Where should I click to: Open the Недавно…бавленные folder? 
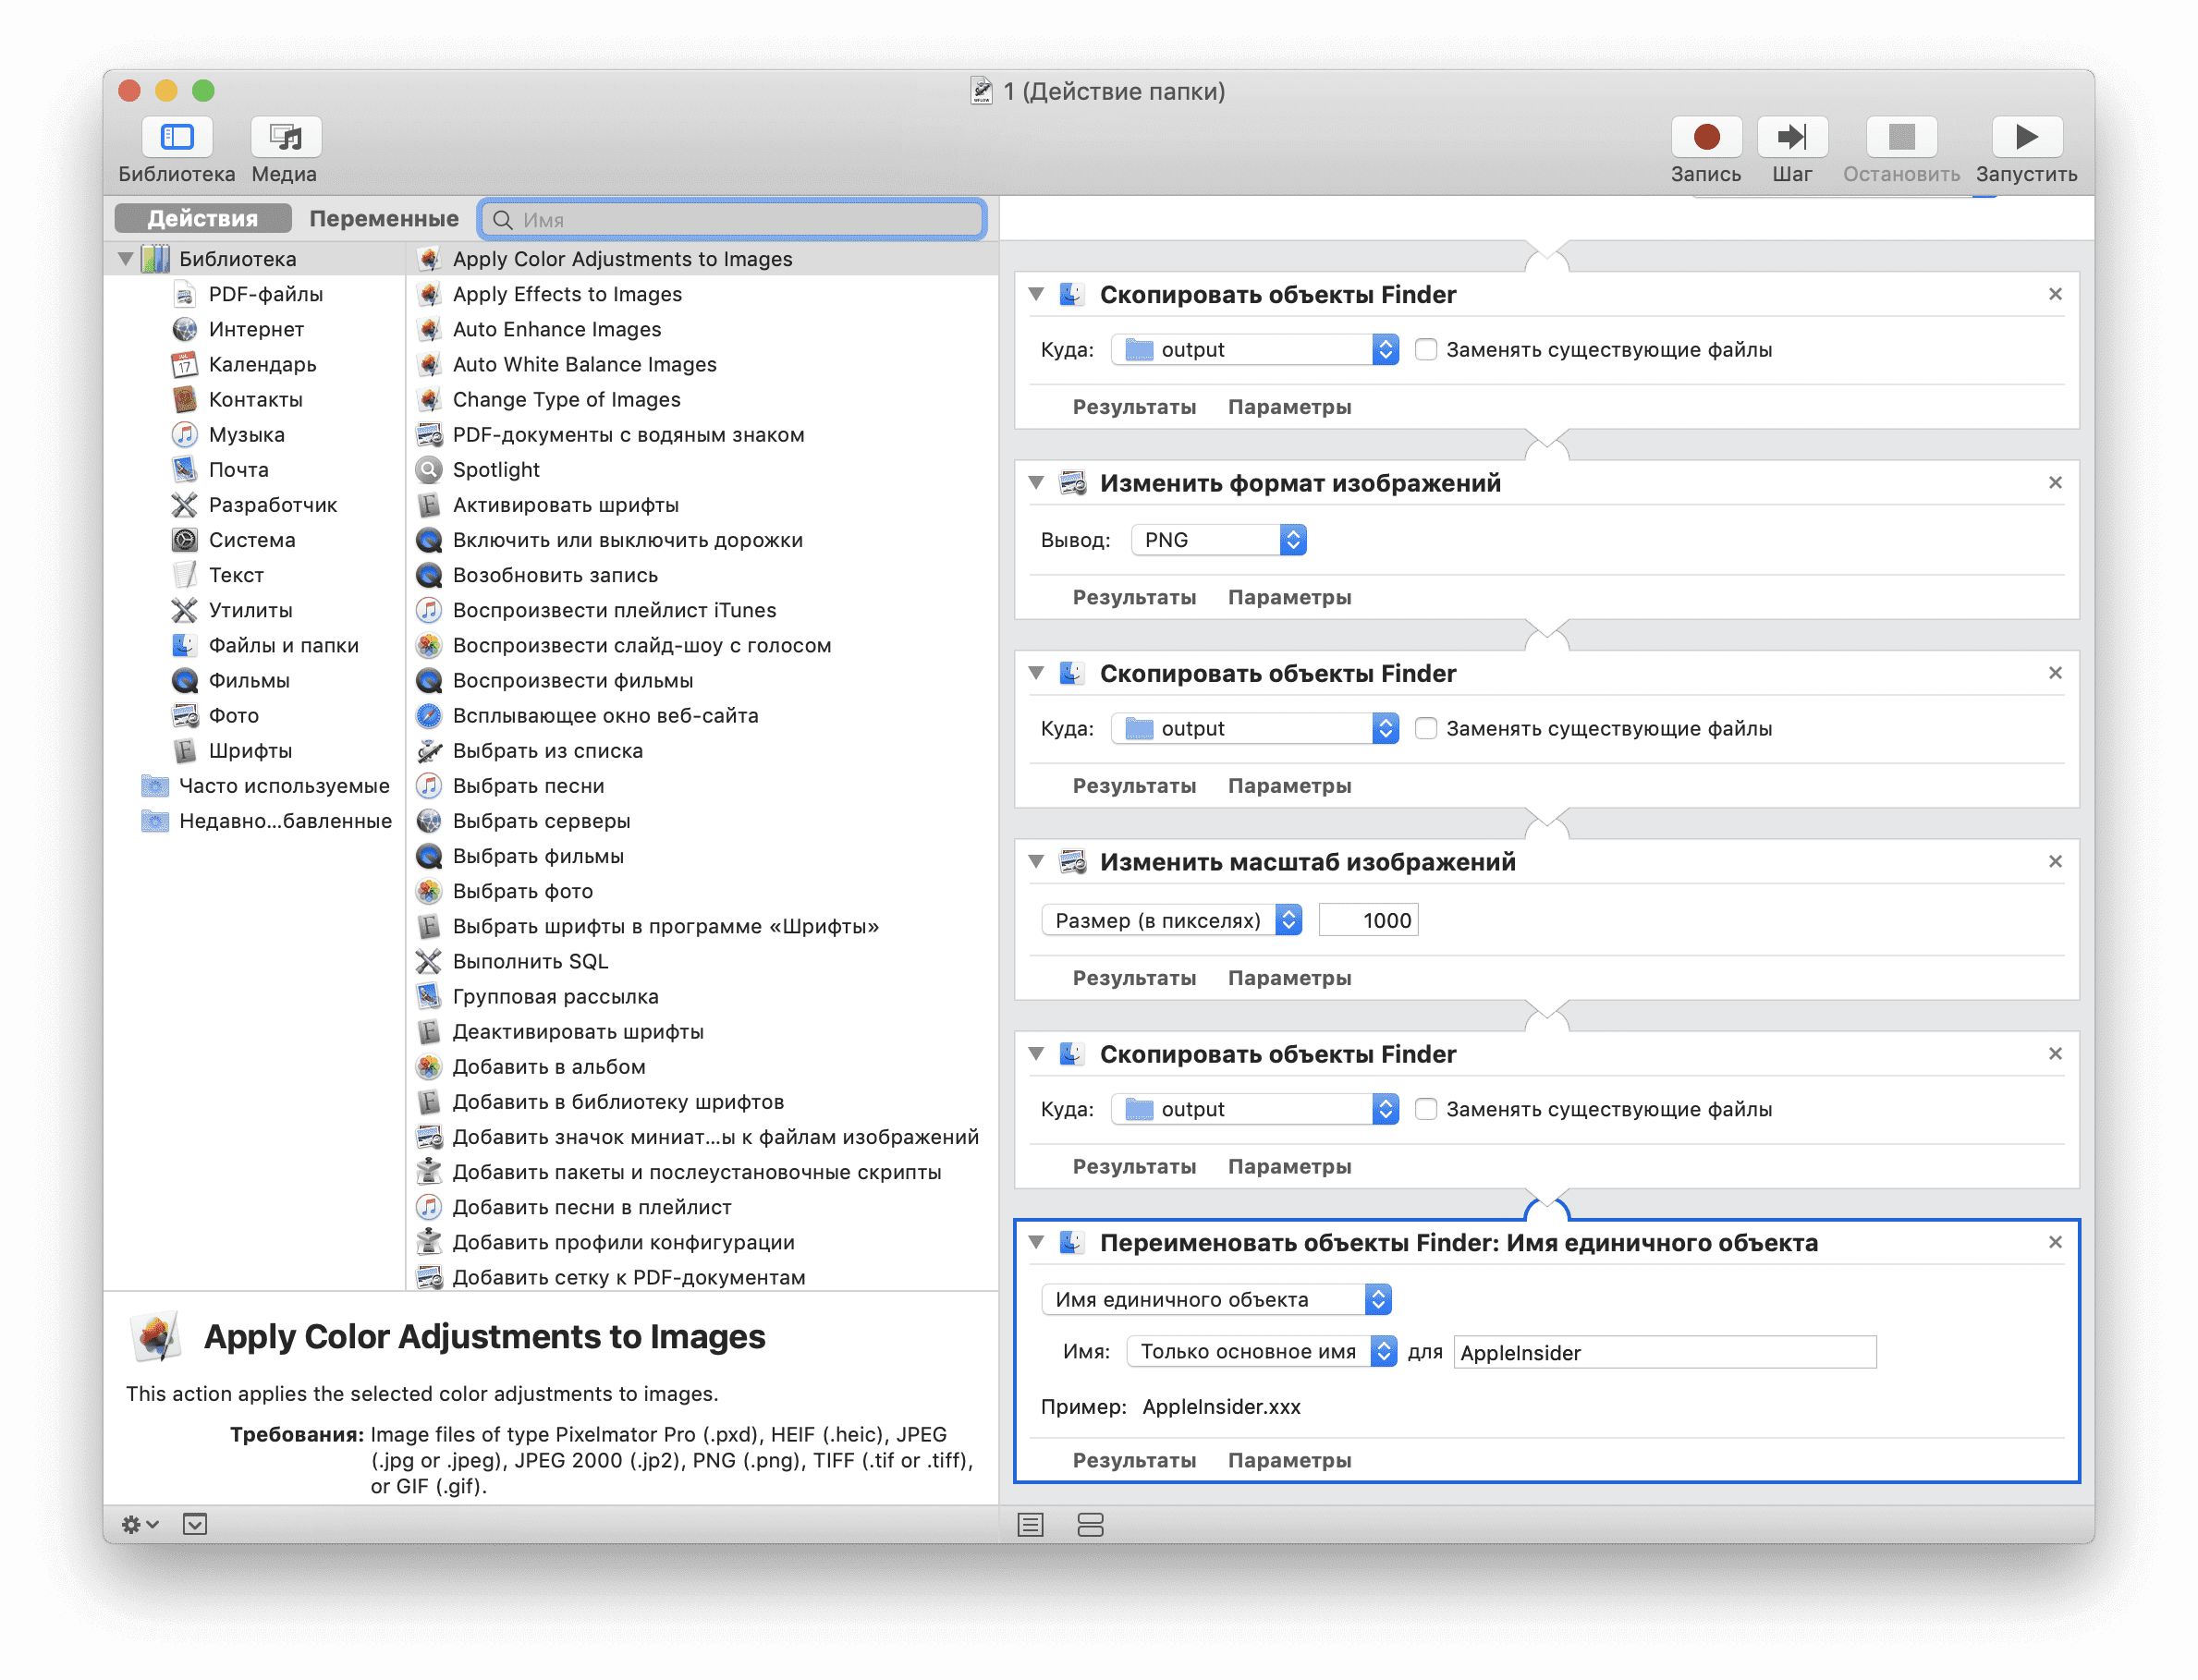[x=266, y=821]
